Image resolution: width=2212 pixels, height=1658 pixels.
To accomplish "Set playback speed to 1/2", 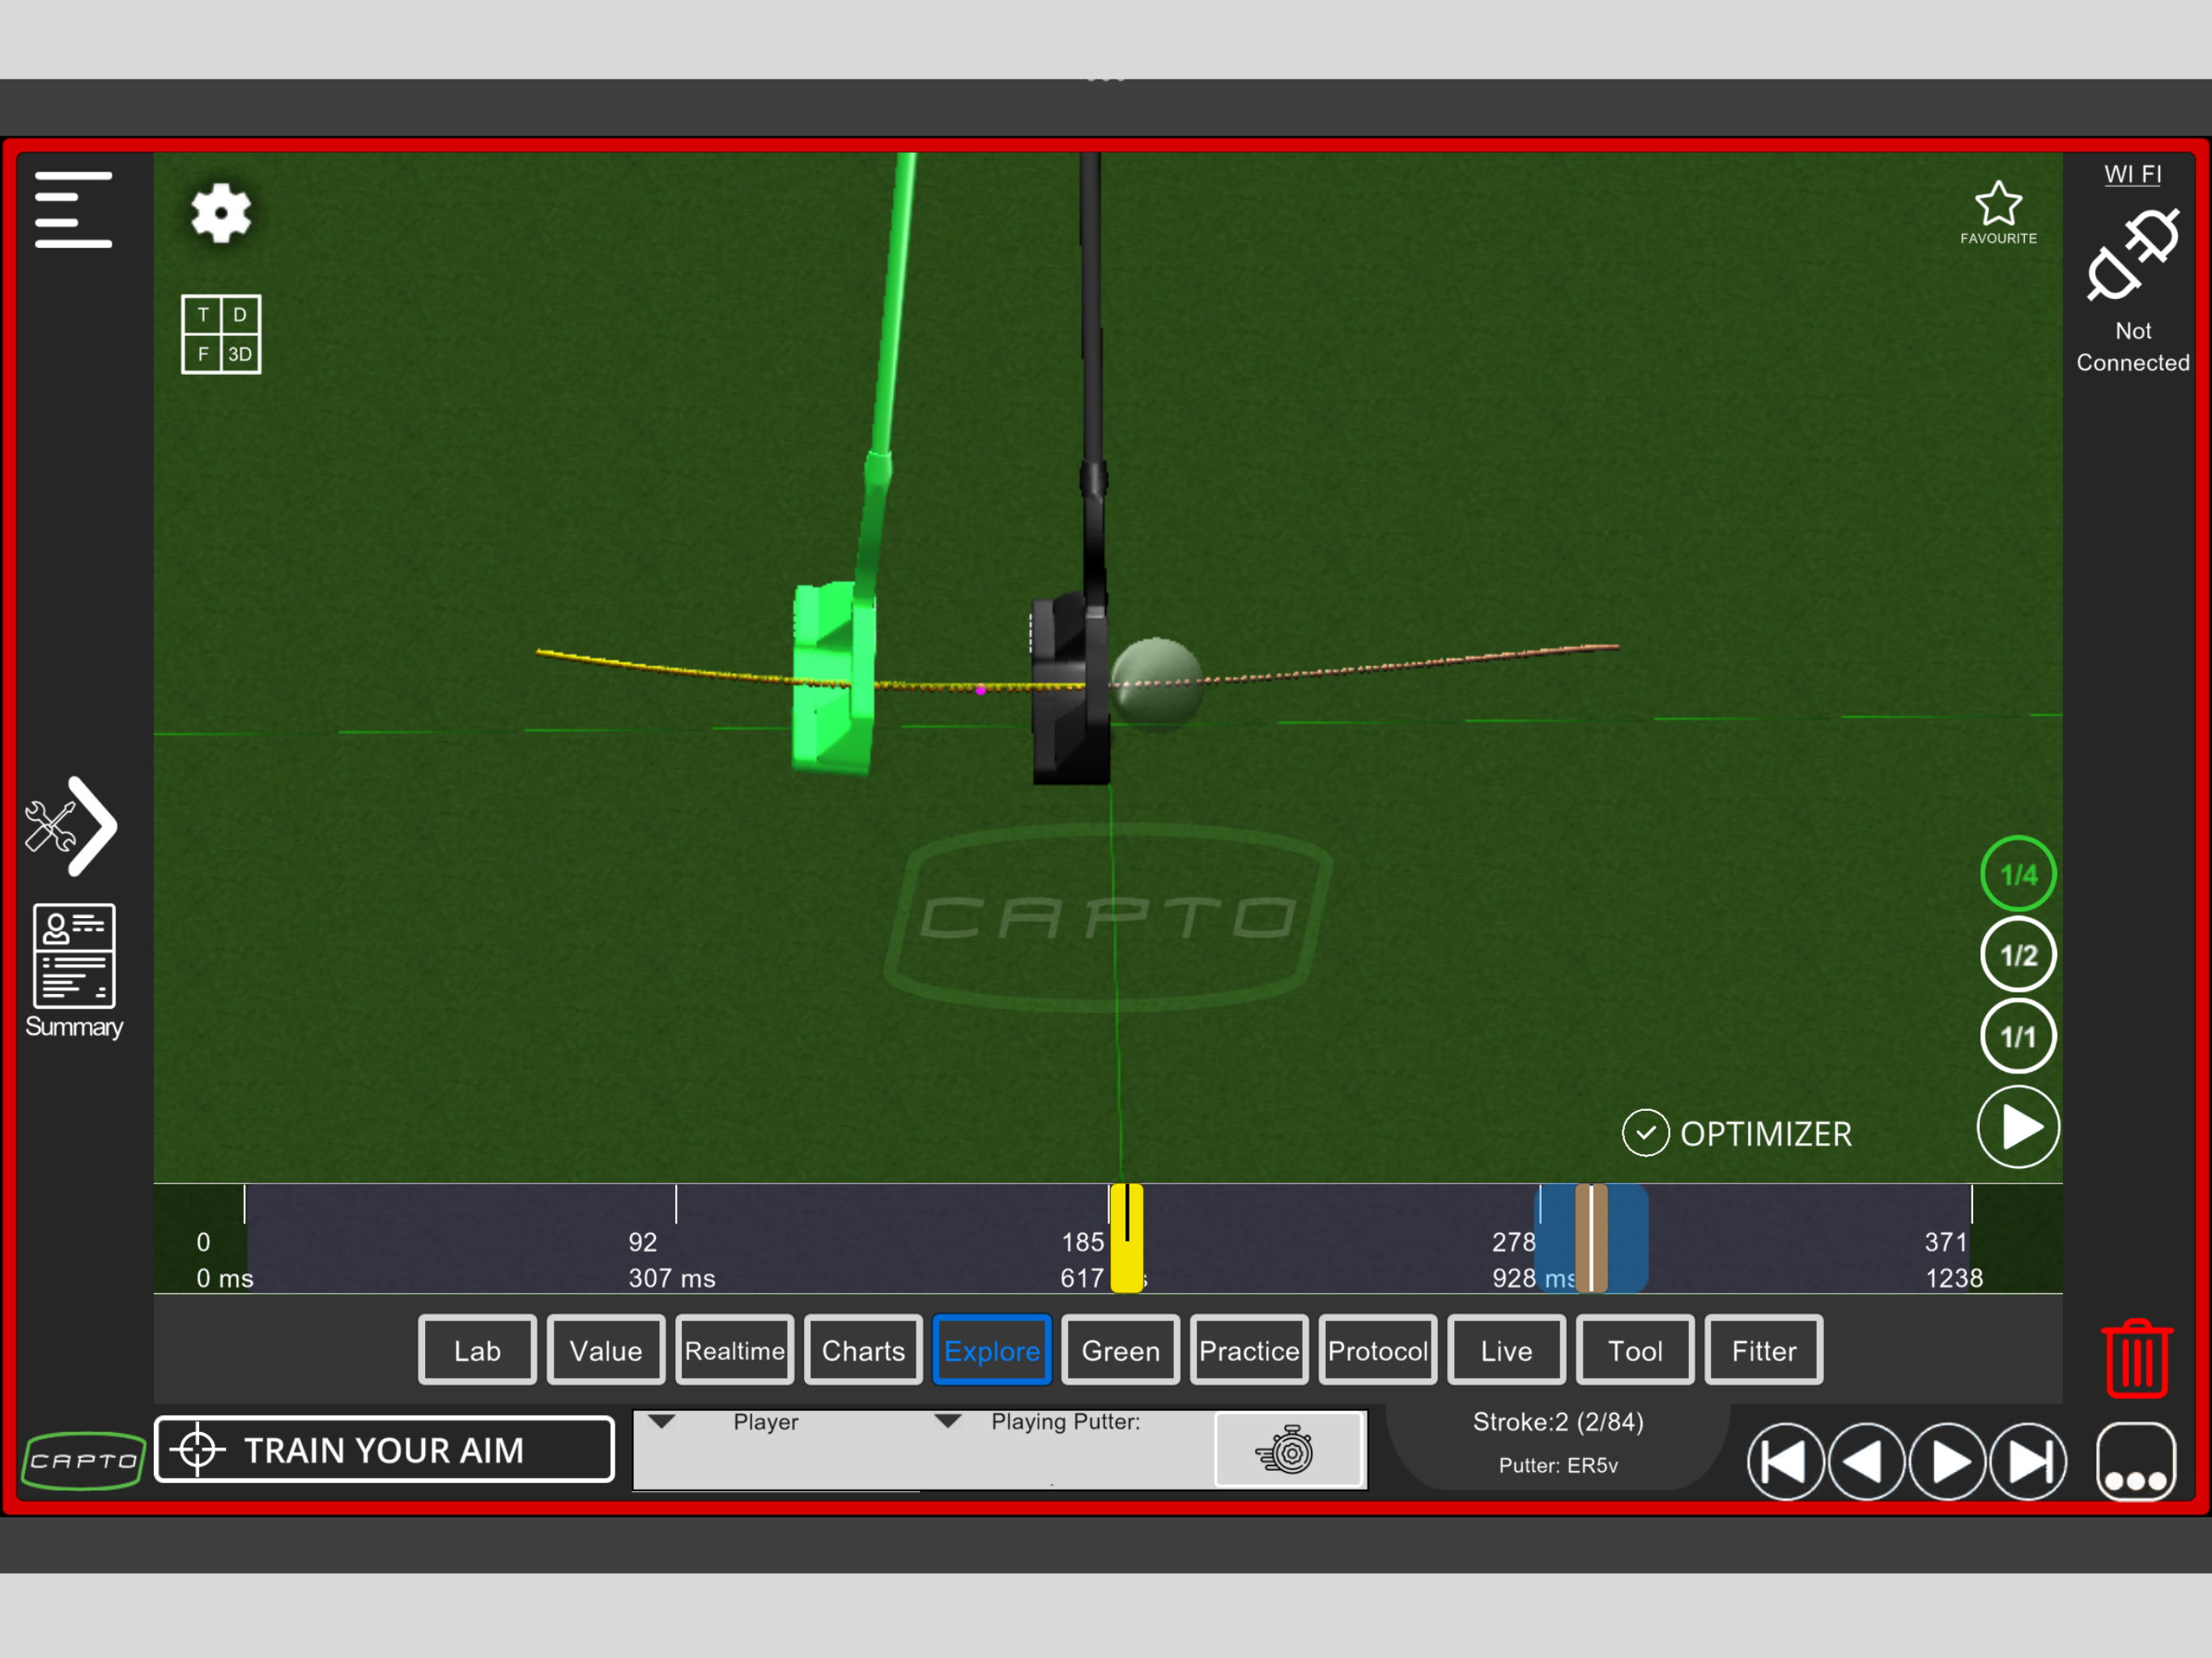I will [x=2018, y=955].
